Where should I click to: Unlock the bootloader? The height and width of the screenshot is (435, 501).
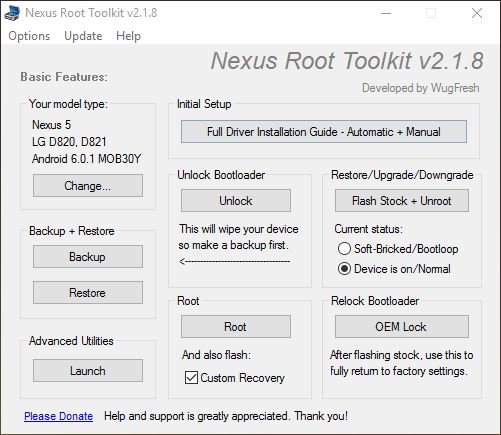pyautogui.click(x=236, y=201)
